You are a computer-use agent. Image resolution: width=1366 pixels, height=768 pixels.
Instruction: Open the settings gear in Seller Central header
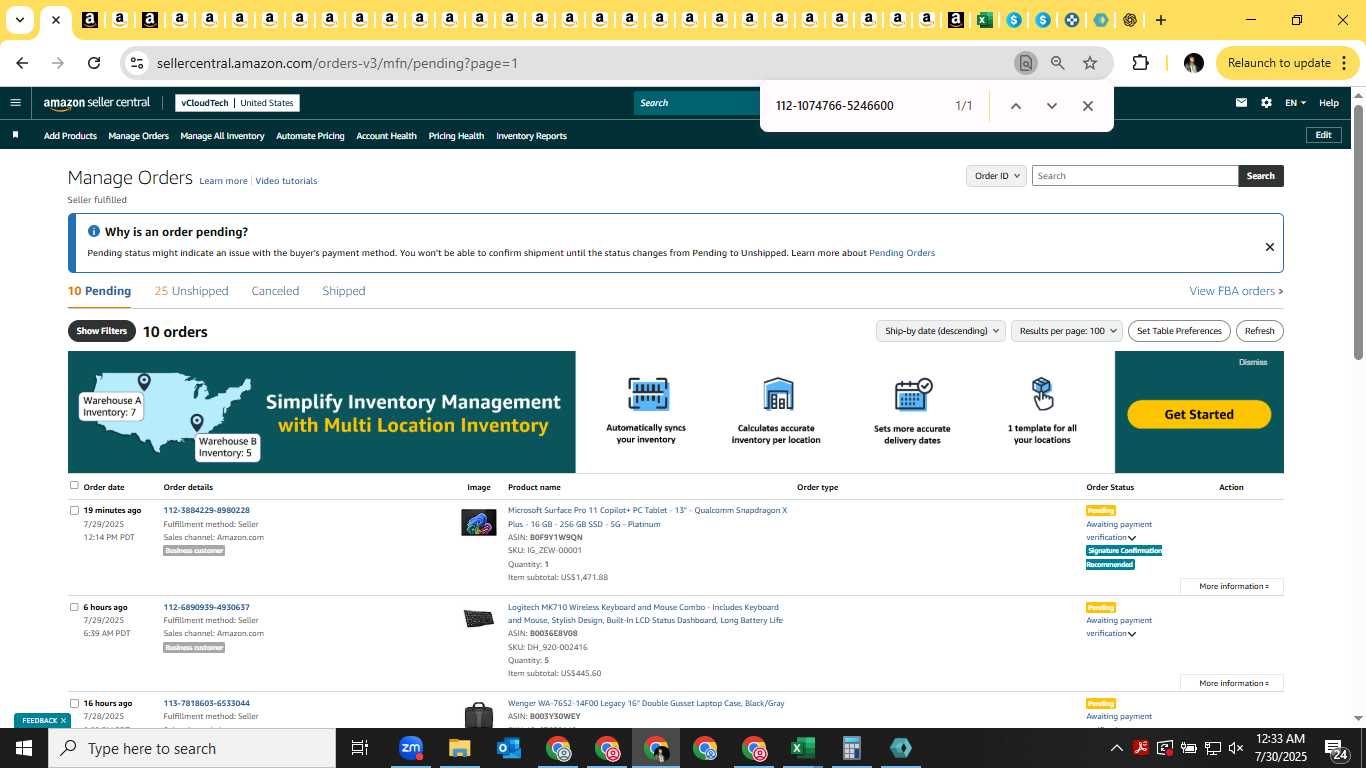1266,102
